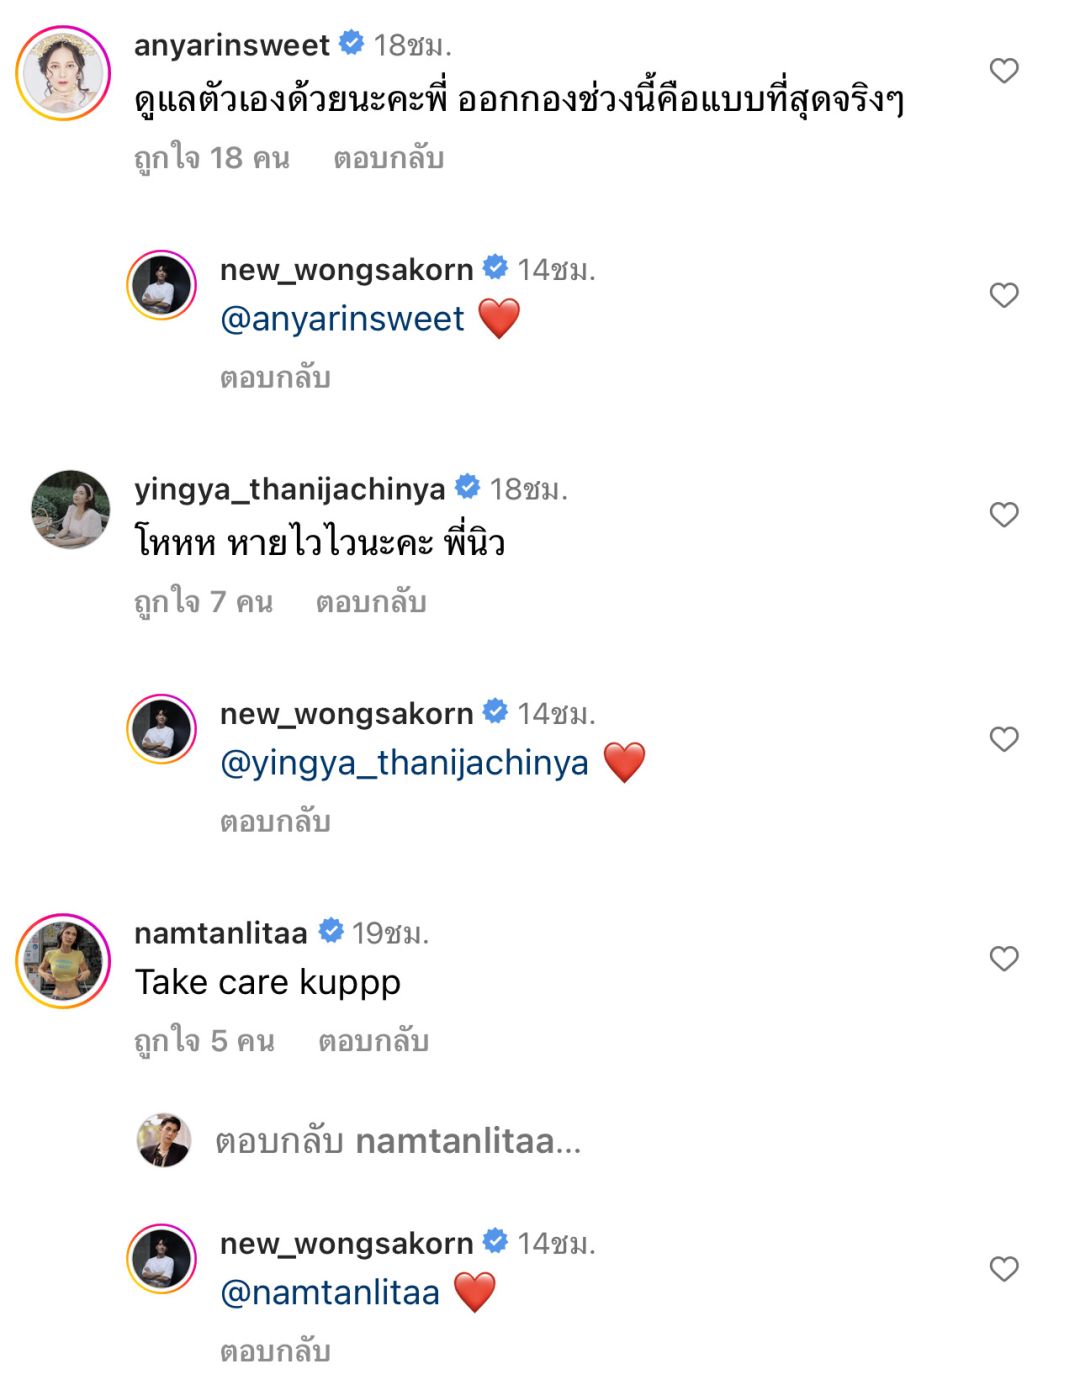View the 7 likes on yingya_thanijachinya's comment
Viewport: 1080px width, 1385px height.
pyautogui.click(x=203, y=602)
